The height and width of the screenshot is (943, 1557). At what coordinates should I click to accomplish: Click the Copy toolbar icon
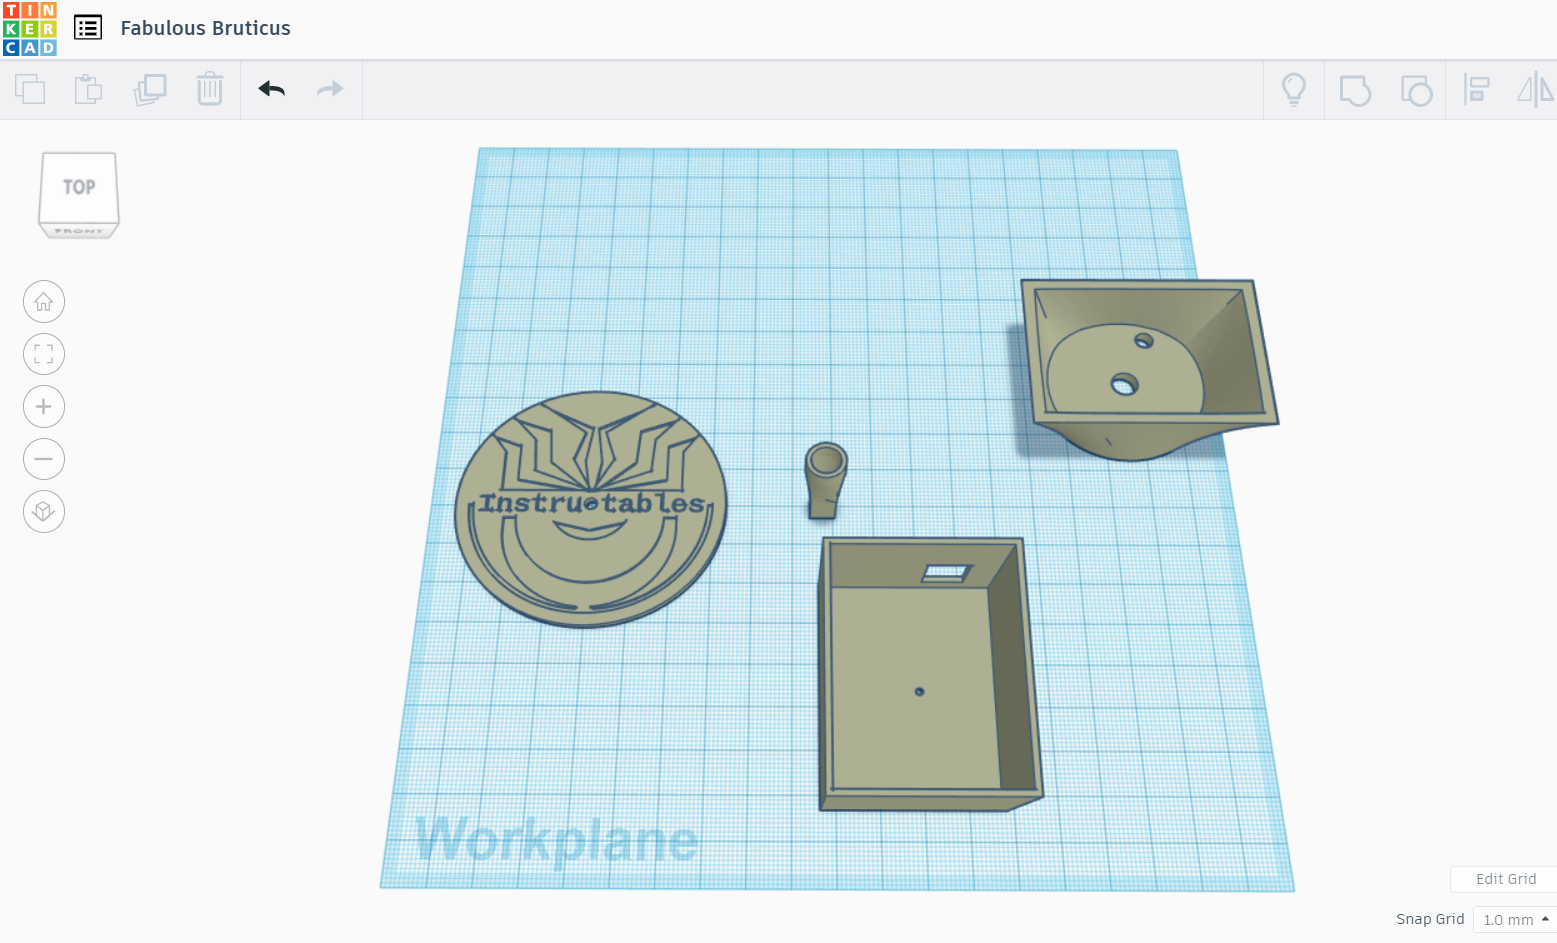tap(30, 89)
